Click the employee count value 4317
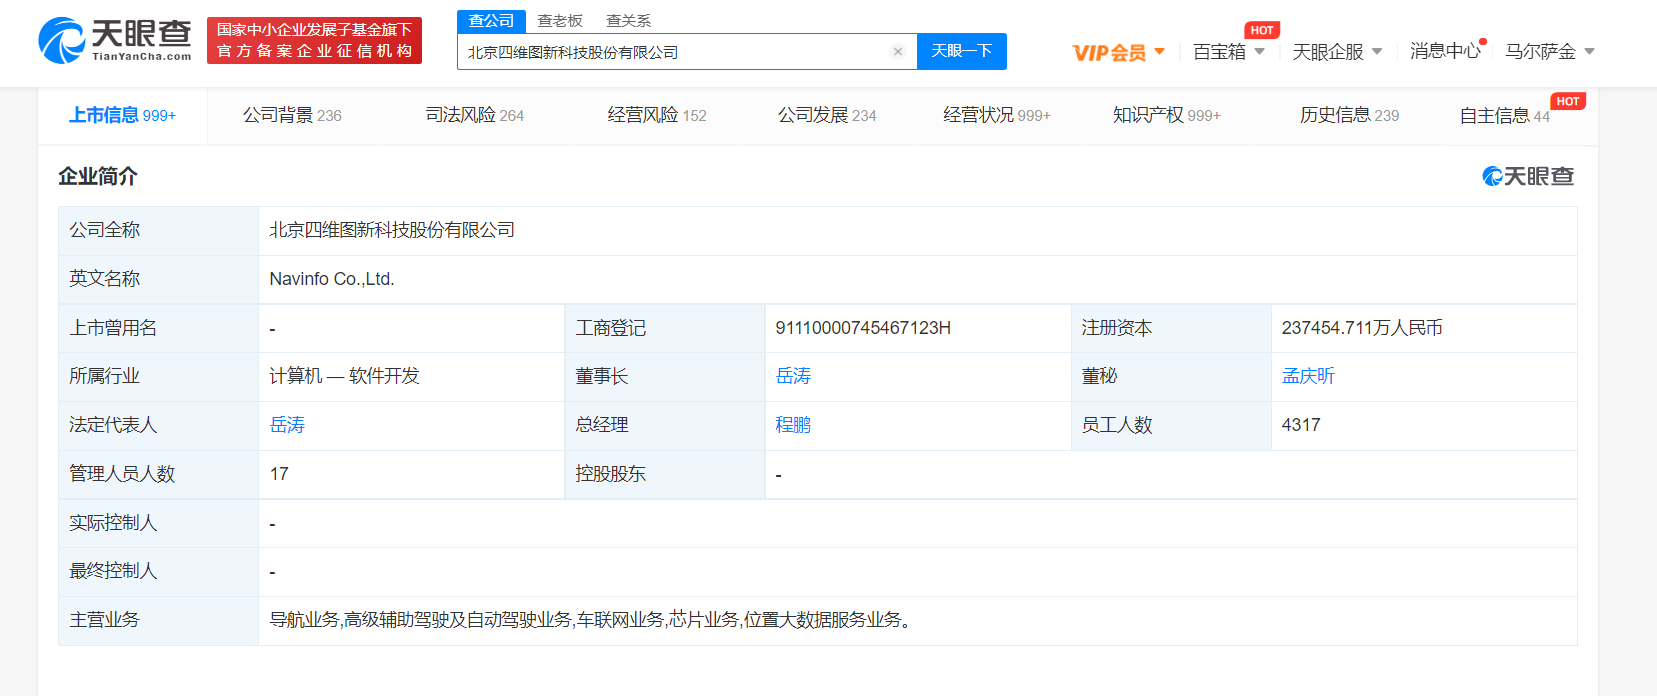The height and width of the screenshot is (696, 1657). pyautogui.click(x=1301, y=425)
